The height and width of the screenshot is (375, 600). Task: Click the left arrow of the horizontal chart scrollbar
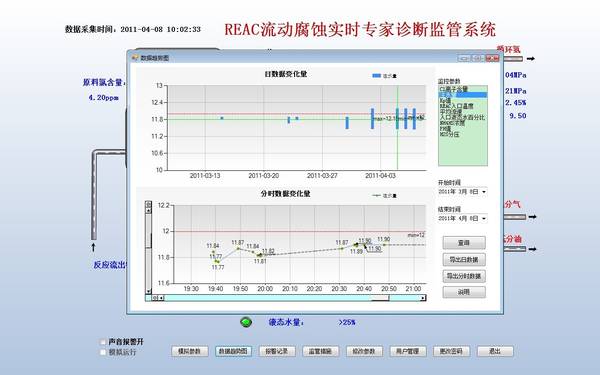[x=161, y=298]
